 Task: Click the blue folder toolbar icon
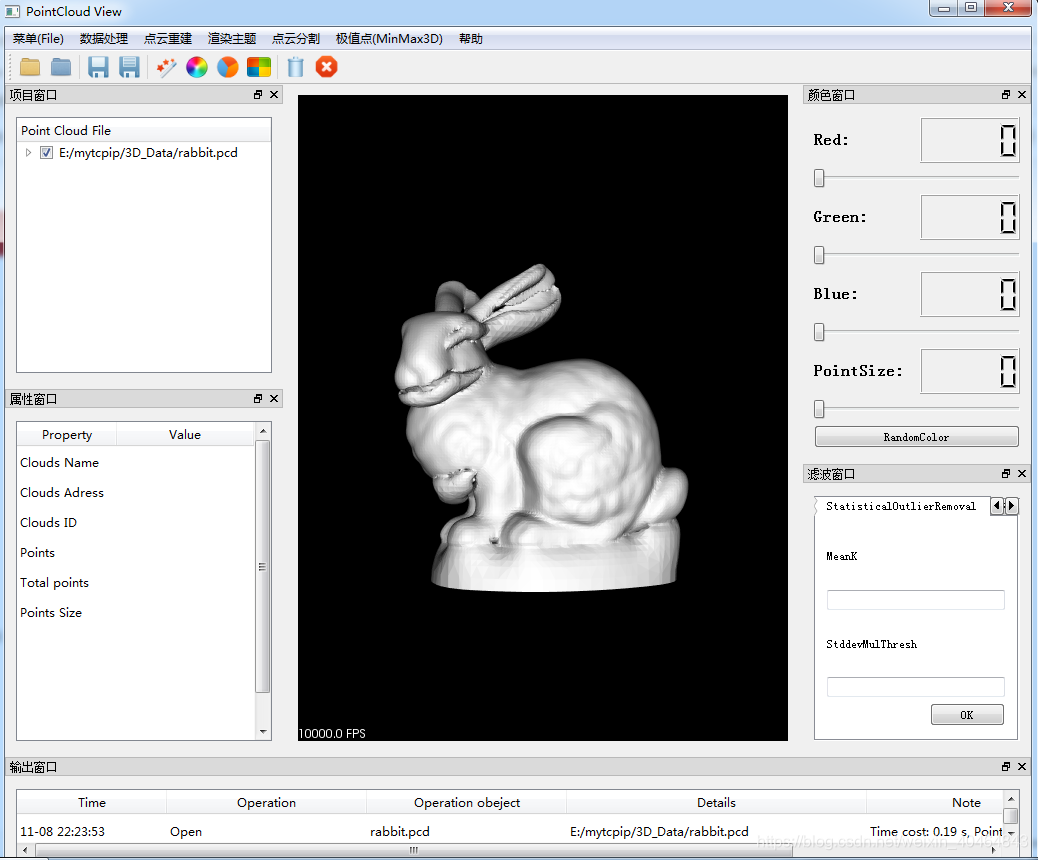(61, 67)
